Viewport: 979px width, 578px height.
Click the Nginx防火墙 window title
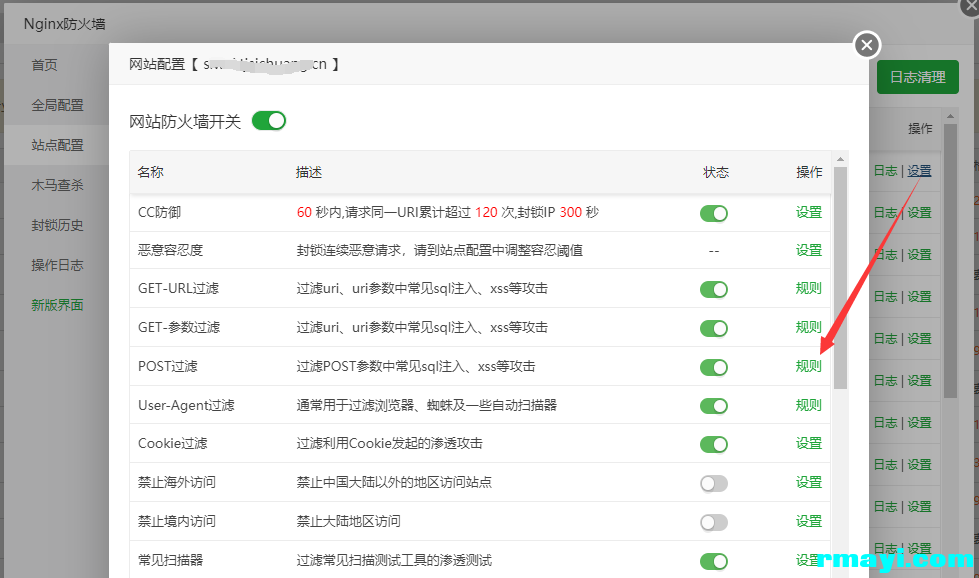tap(64, 24)
